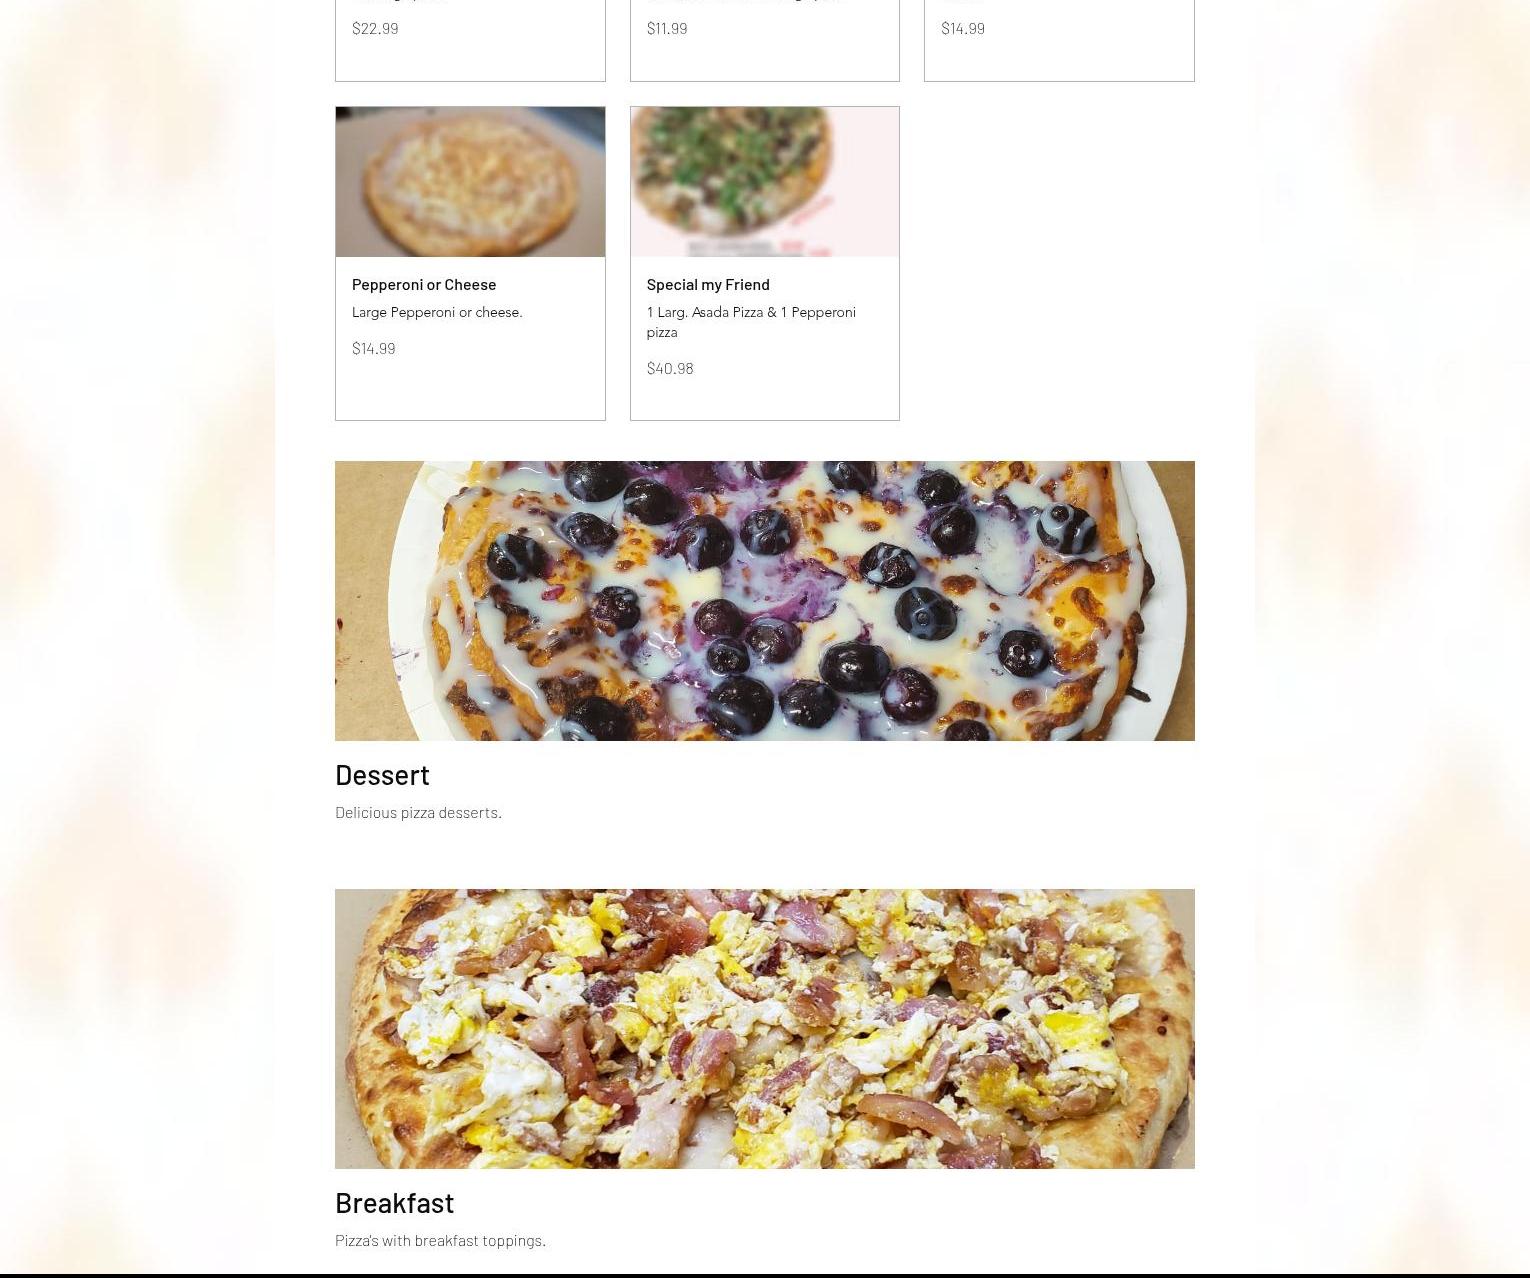Open the Pepperoni or Cheese pizza photo
1530x1278 pixels.
tap(470, 182)
